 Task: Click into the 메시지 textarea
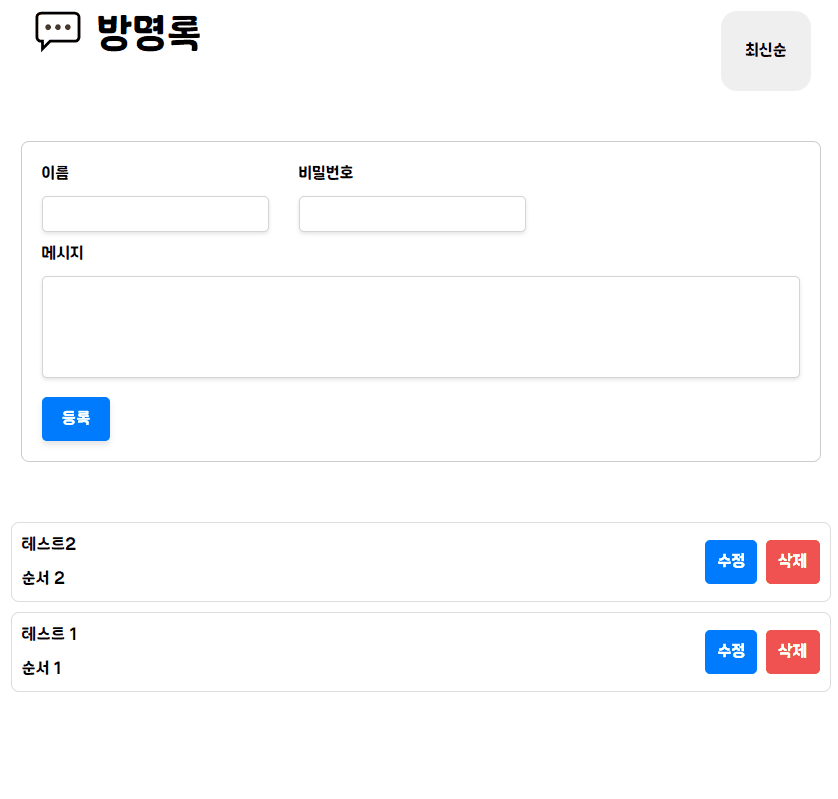click(x=421, y=327)
